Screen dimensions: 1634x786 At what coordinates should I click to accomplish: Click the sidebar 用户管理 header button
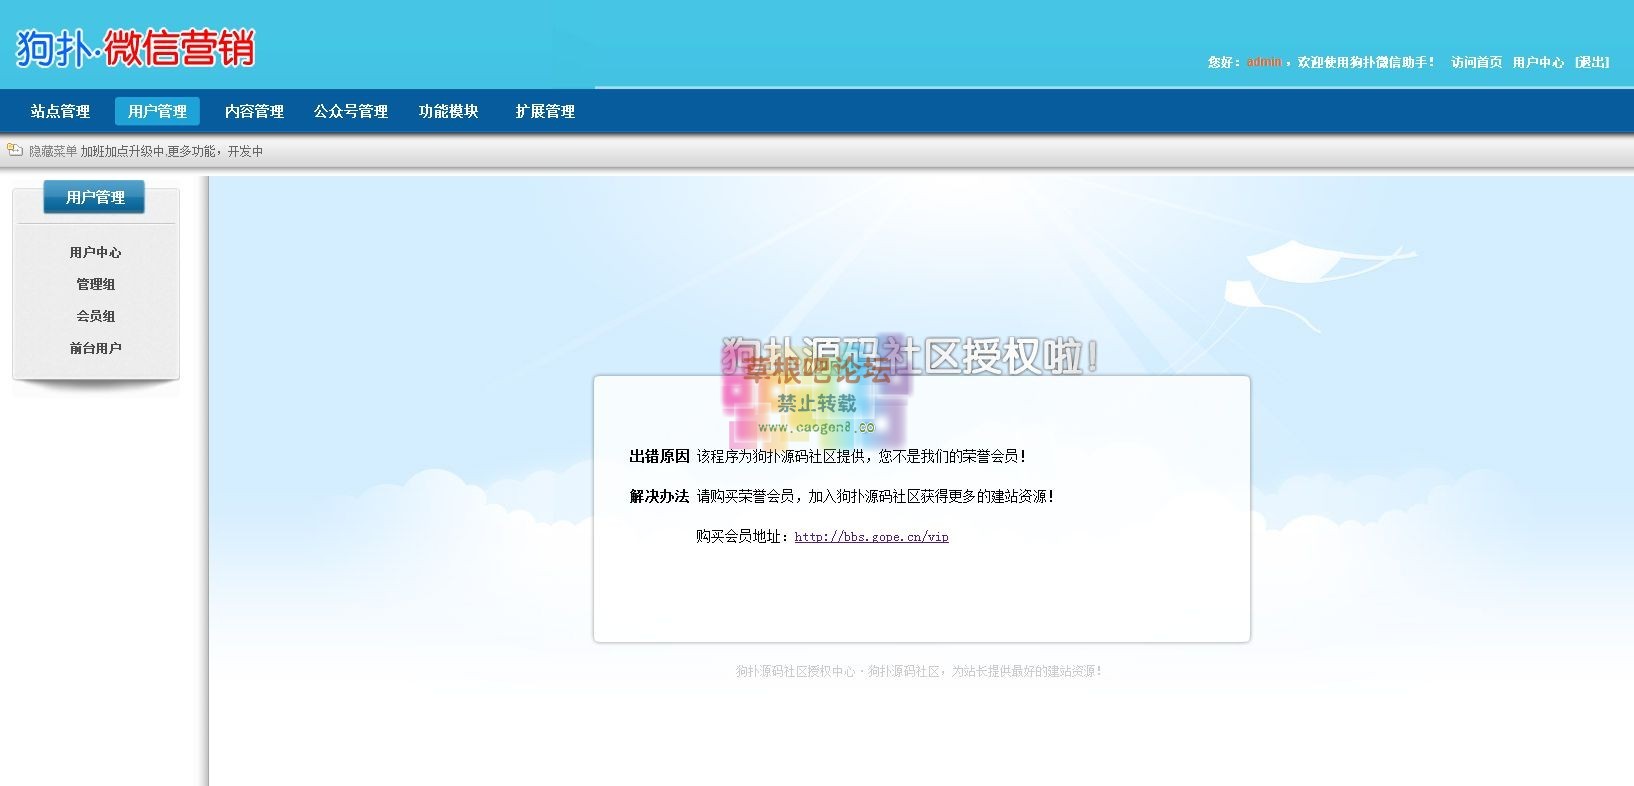coord(94,197)
